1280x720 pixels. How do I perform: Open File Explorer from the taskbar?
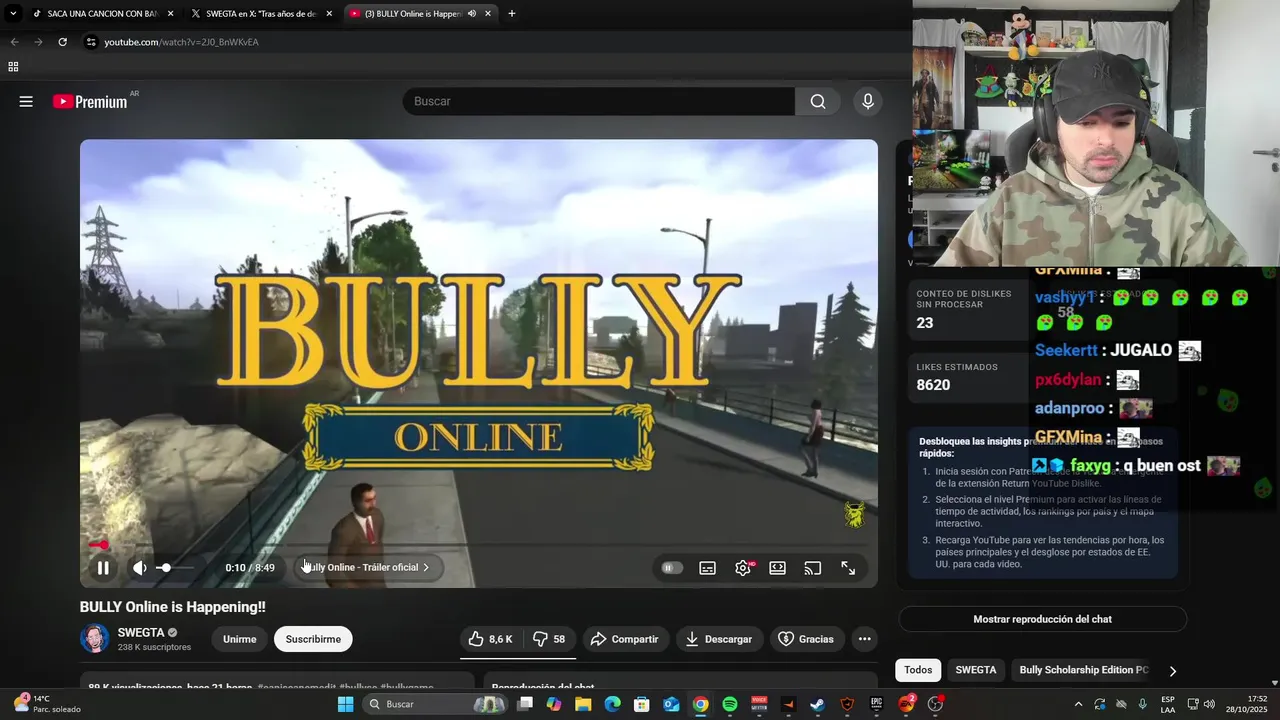583,704
